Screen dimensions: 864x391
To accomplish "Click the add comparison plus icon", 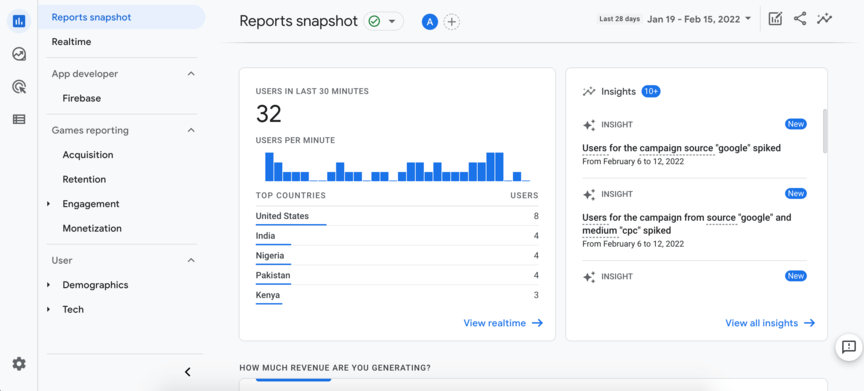I will (452, 21).
